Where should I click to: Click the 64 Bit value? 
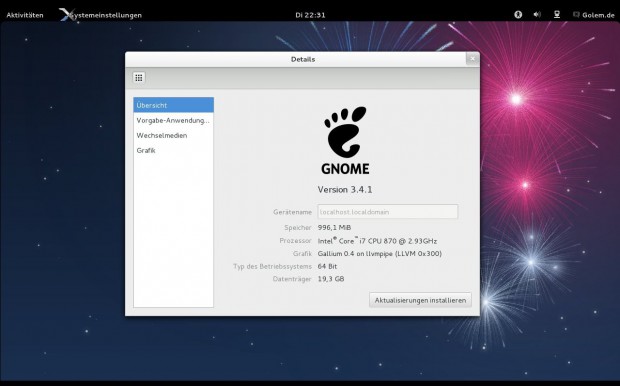coord(327,266)
